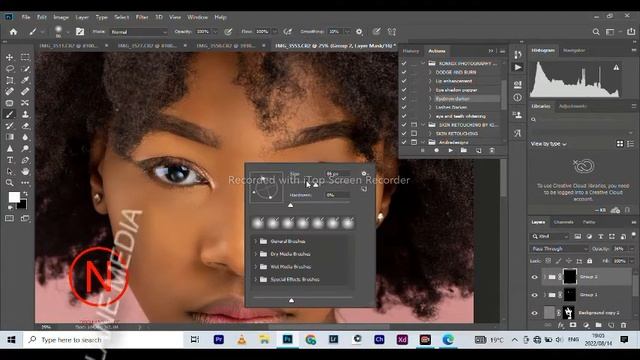Add a layer mask
The image size is (640, 360).
click(573, 325)
